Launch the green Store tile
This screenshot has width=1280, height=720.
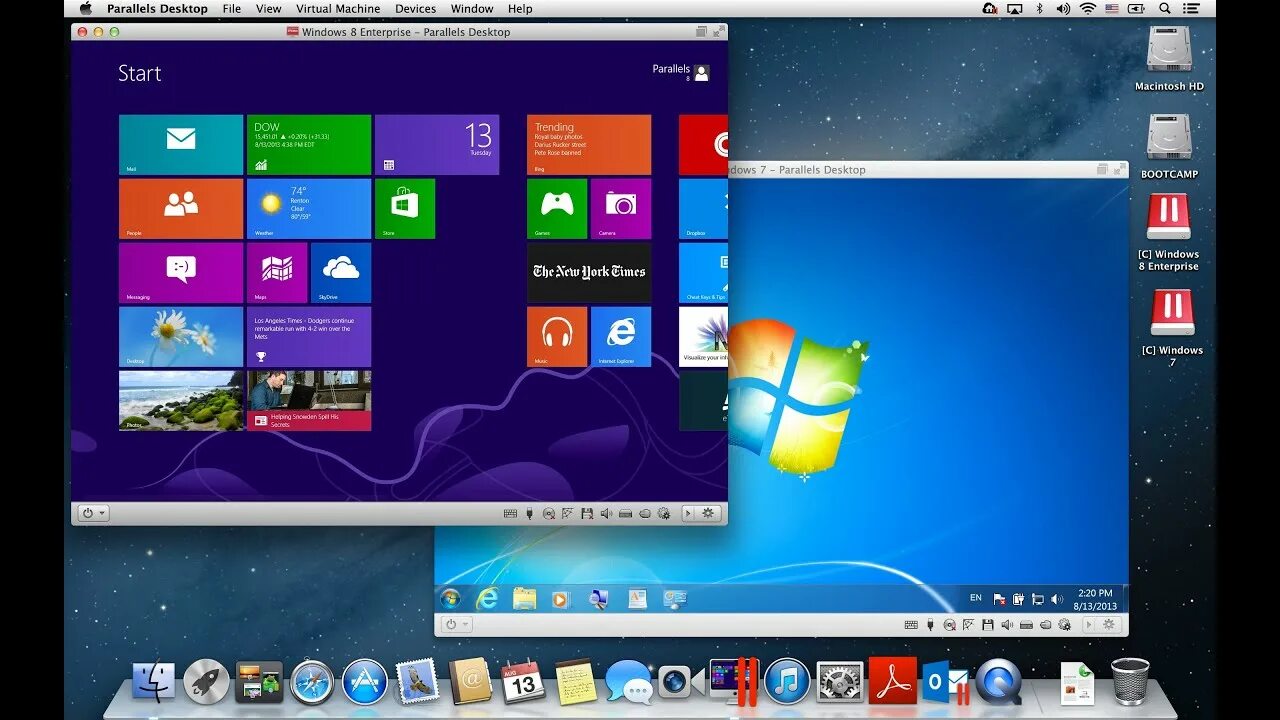(405, 209)
